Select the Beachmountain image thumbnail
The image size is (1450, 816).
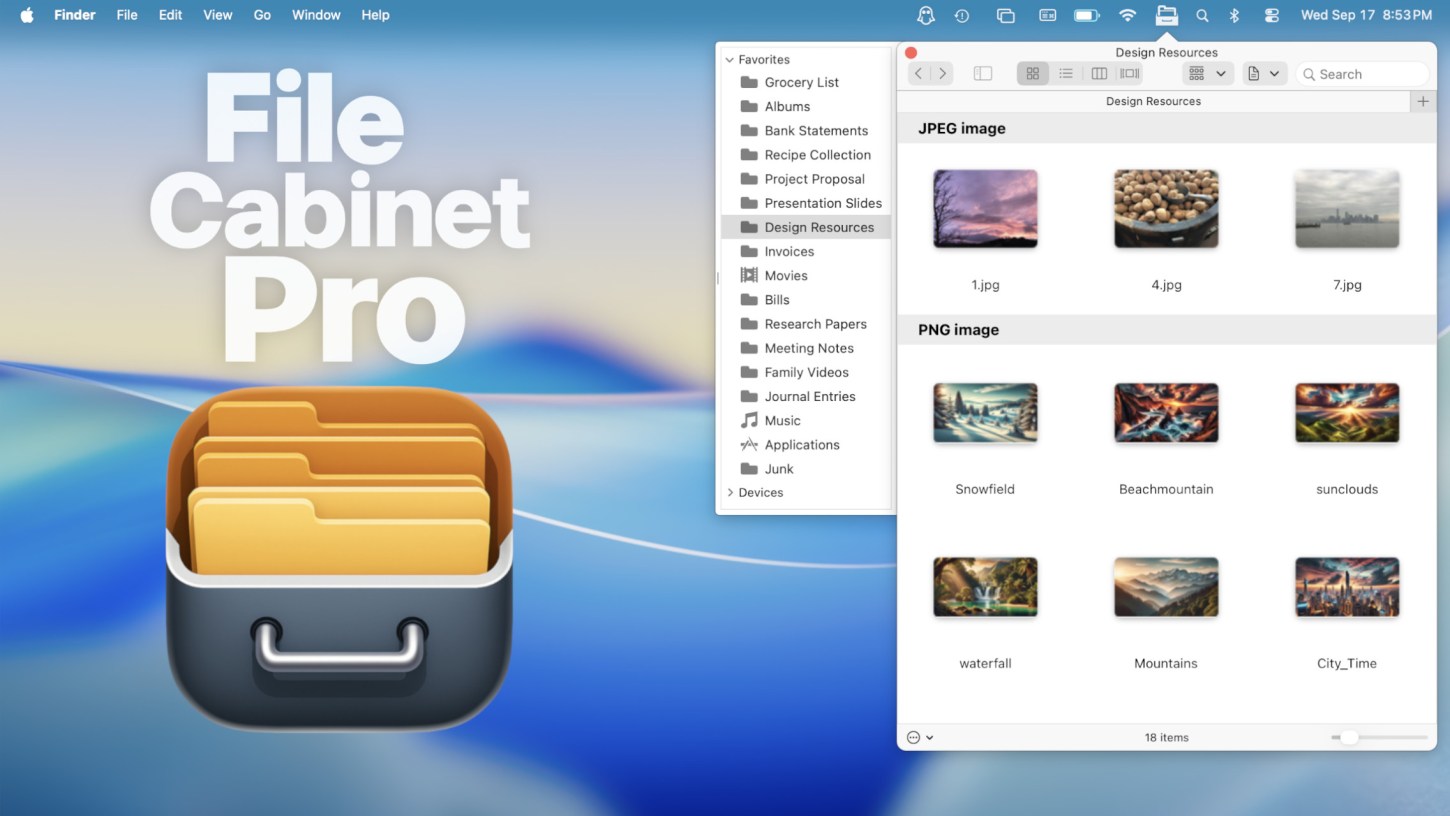(1166, 413)
